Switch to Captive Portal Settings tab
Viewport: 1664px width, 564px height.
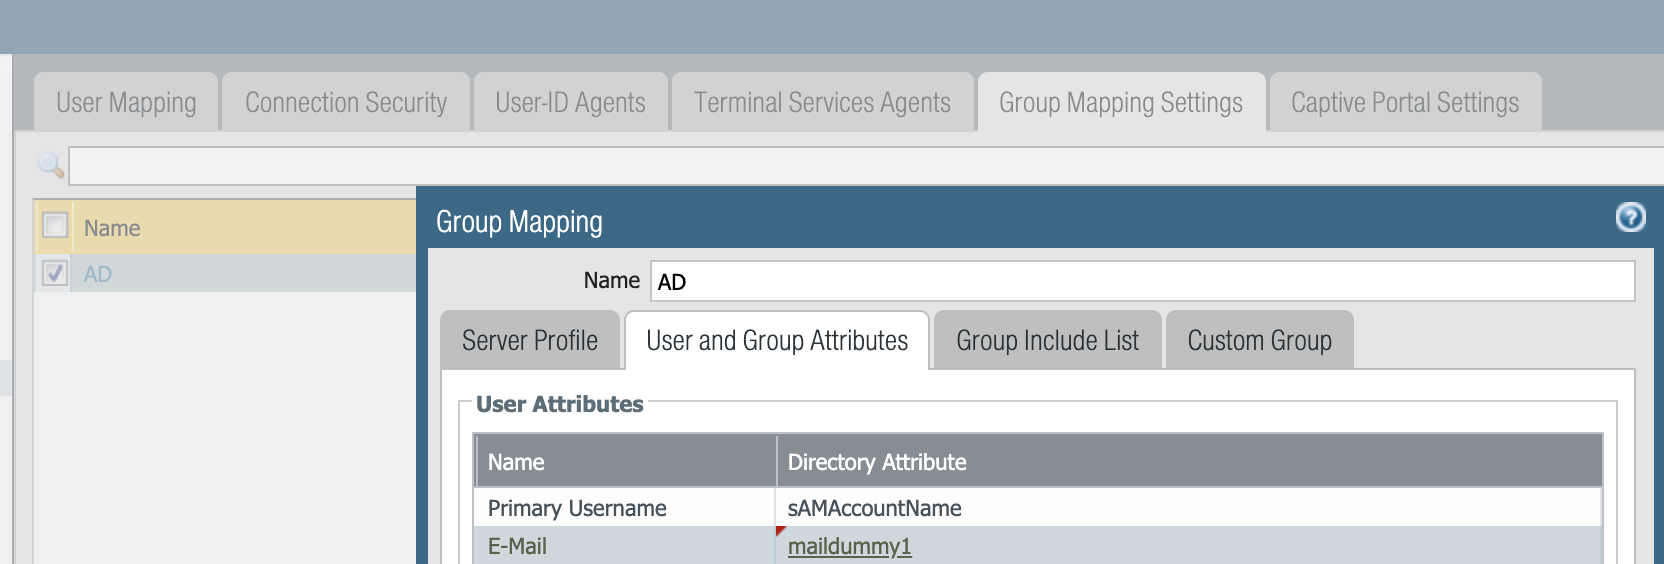[x=1404, y=102]
